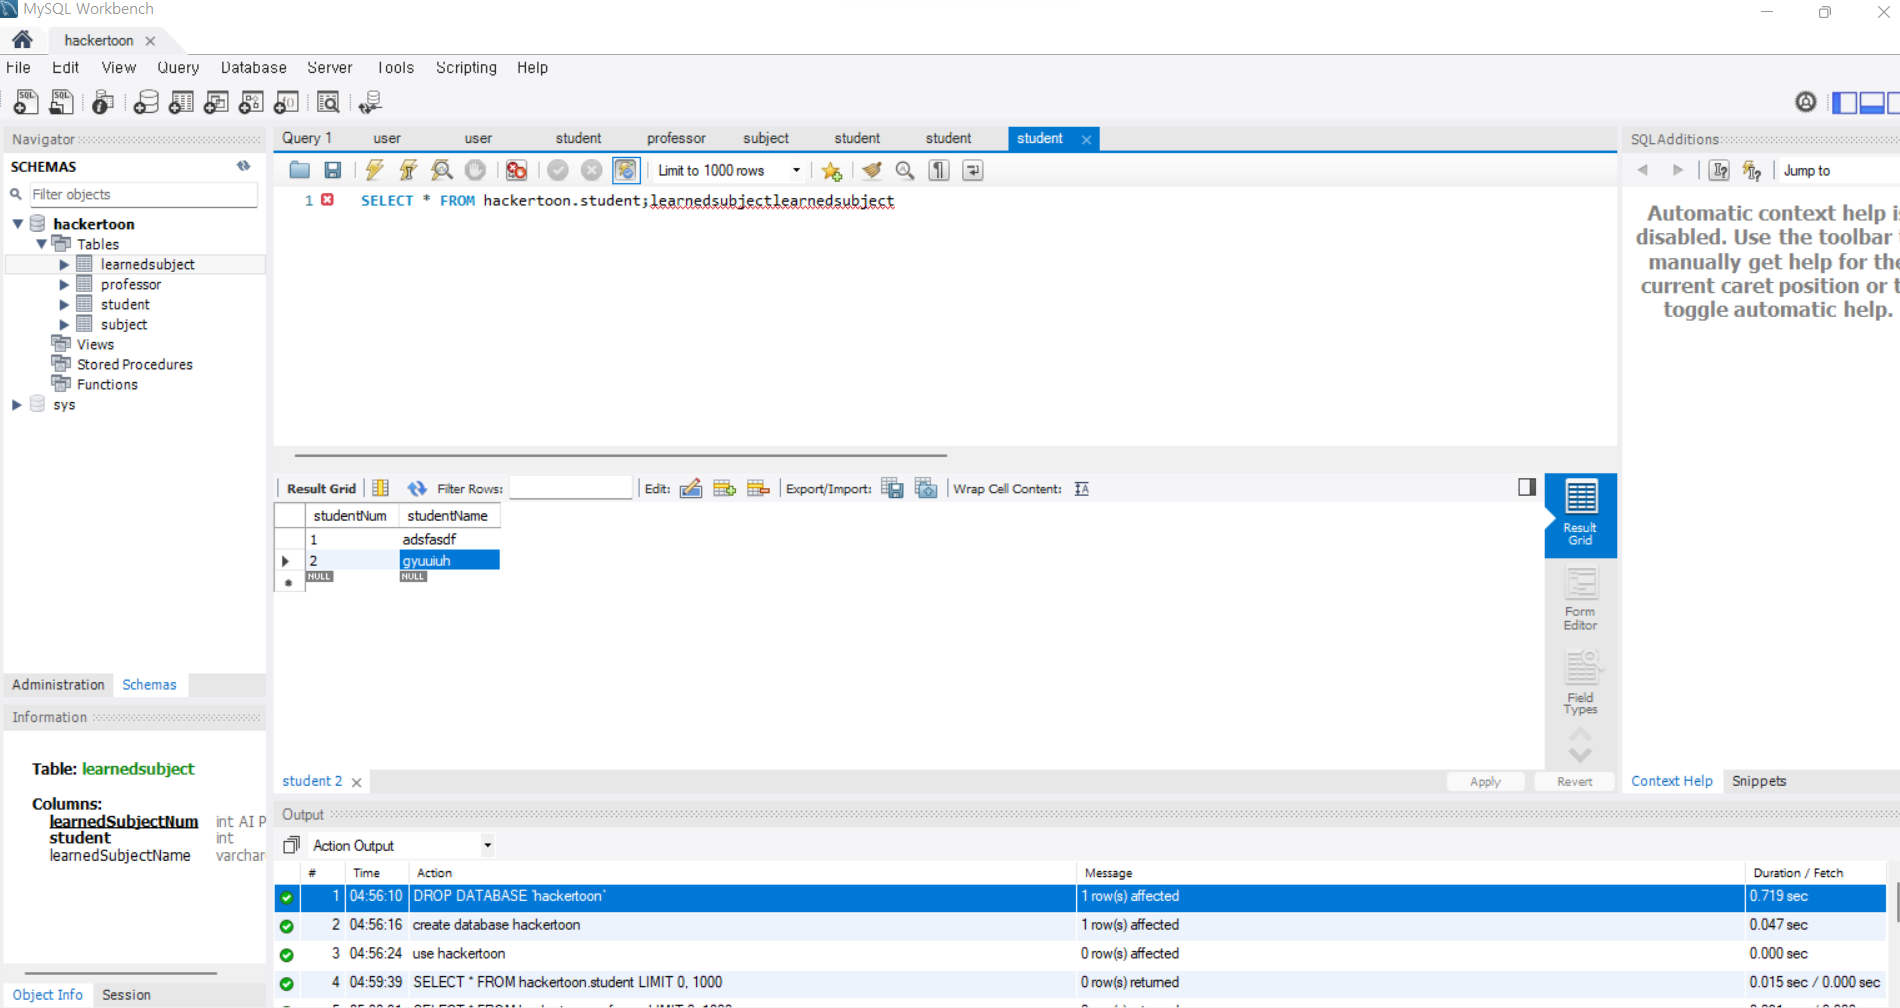Viewport: 1900px width, 1008px height.
Task: Refresh result grid data icon
Action: pos(417,488)
